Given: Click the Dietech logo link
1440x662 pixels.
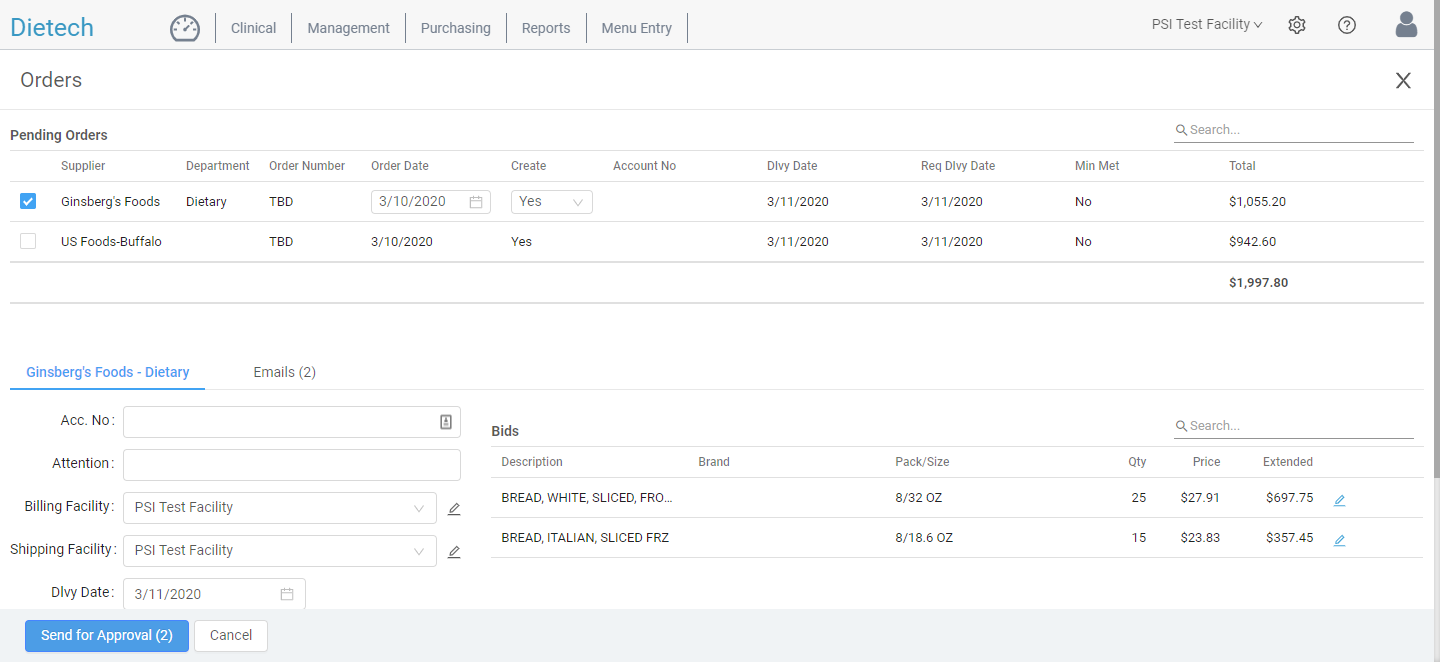Looking at the screenshot, I should 52,27.
